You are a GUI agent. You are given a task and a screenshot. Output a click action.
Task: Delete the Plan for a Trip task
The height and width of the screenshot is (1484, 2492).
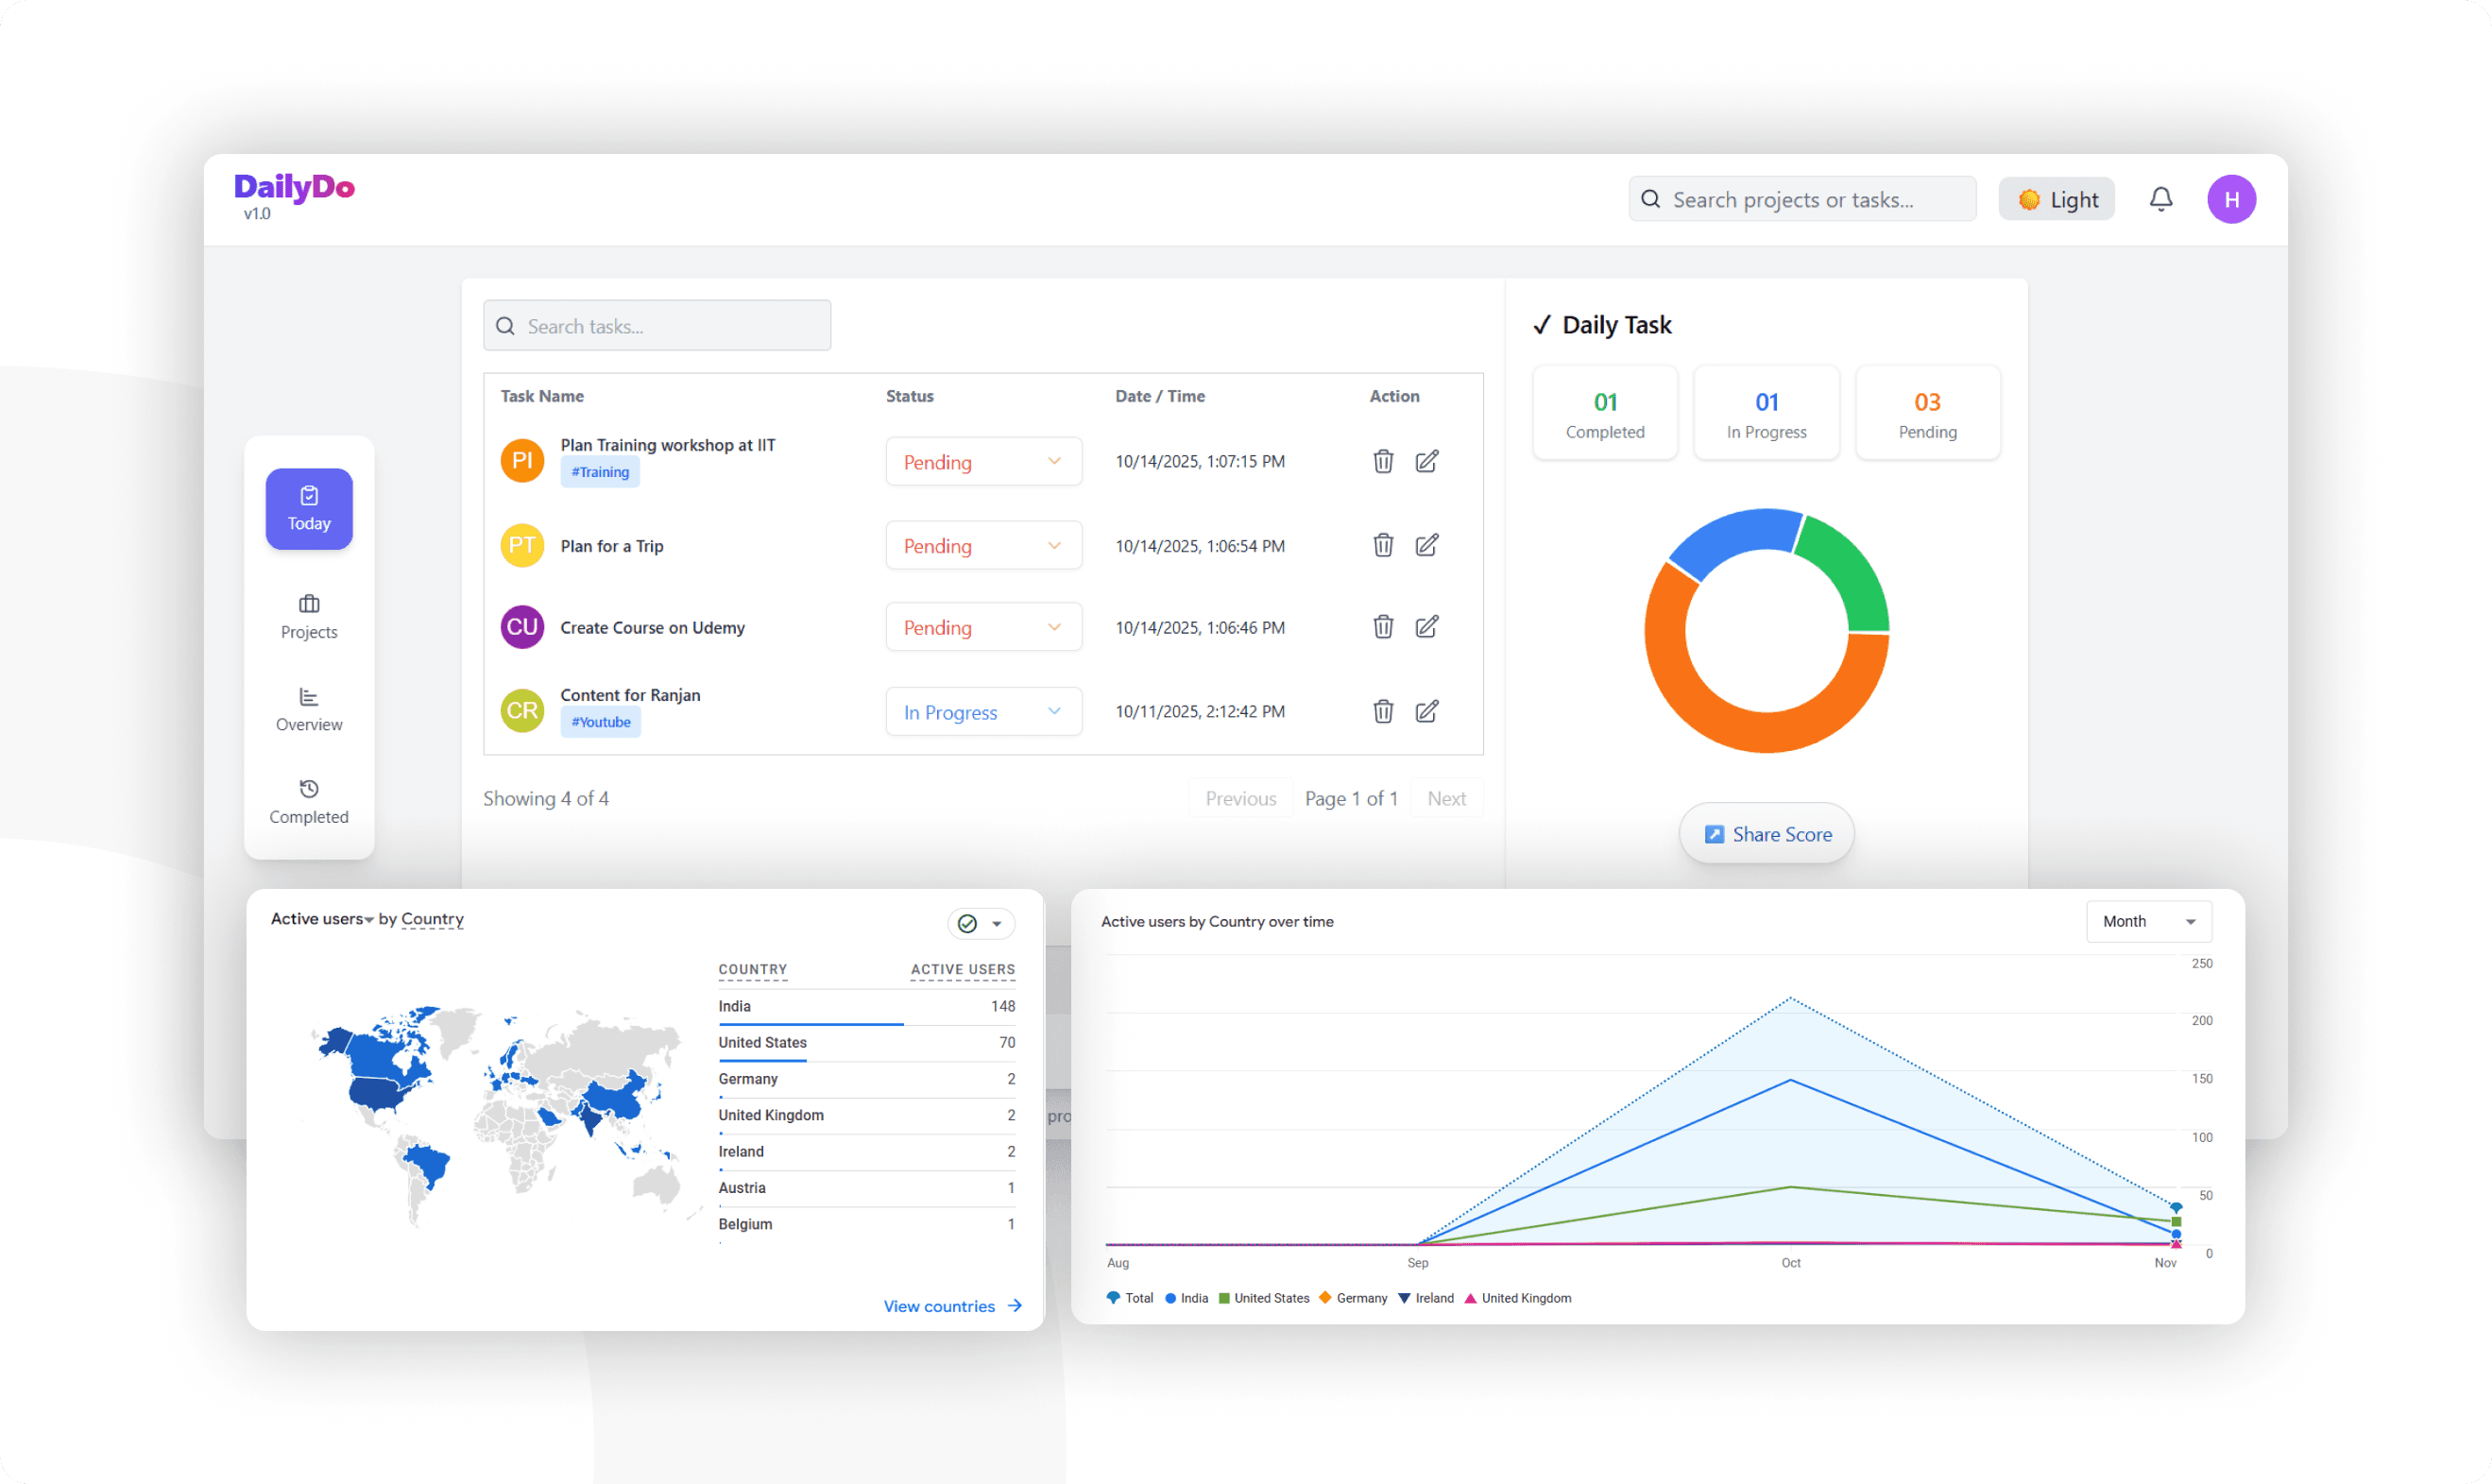pos(1383,545)
